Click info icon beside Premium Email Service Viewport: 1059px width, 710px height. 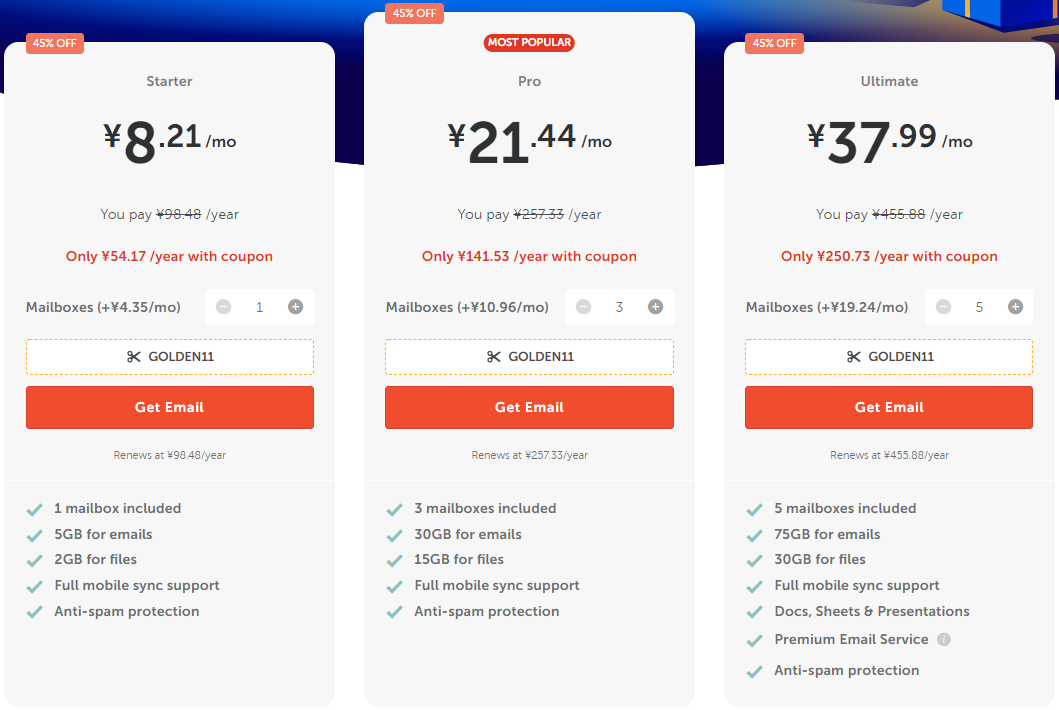click(x=944, y=640)
